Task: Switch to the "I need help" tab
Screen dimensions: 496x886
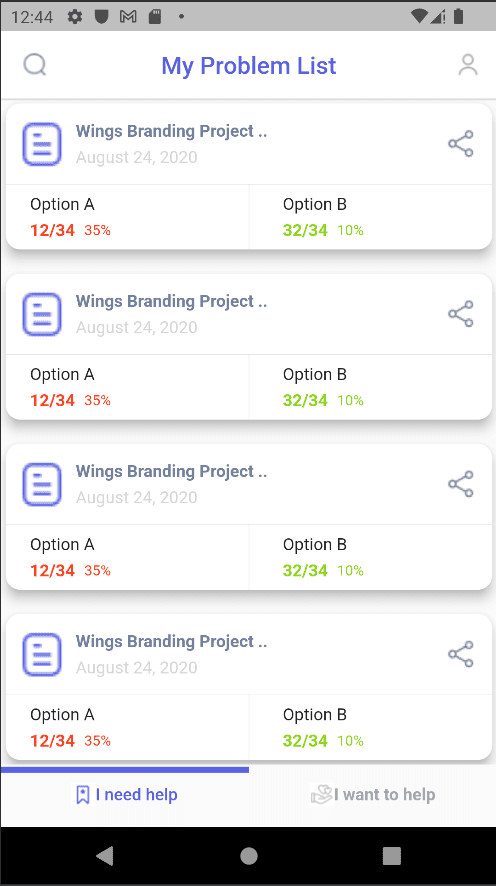Action: pyautogui.click(x=125, y=795)
